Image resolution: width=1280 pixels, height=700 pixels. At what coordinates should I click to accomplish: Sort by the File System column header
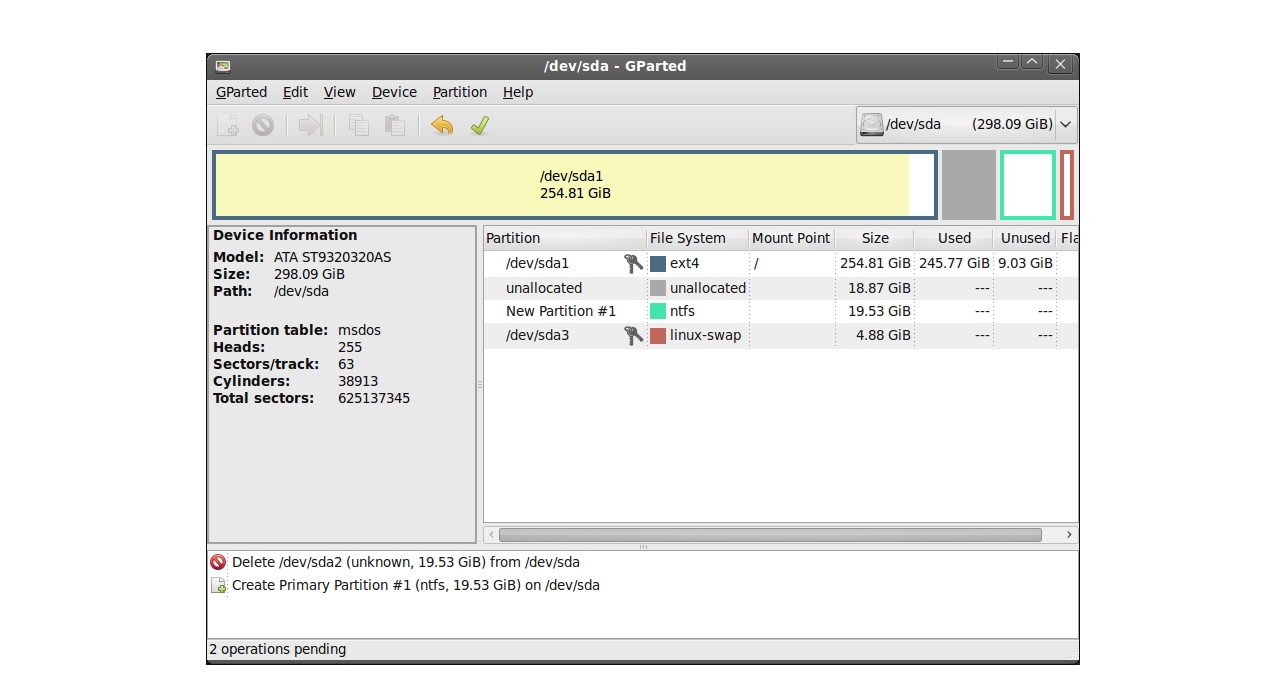pyautogui.click(x=688, y=238)
